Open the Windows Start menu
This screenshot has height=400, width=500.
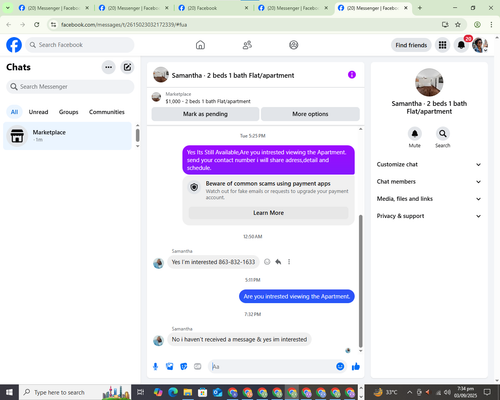[9, 392]
